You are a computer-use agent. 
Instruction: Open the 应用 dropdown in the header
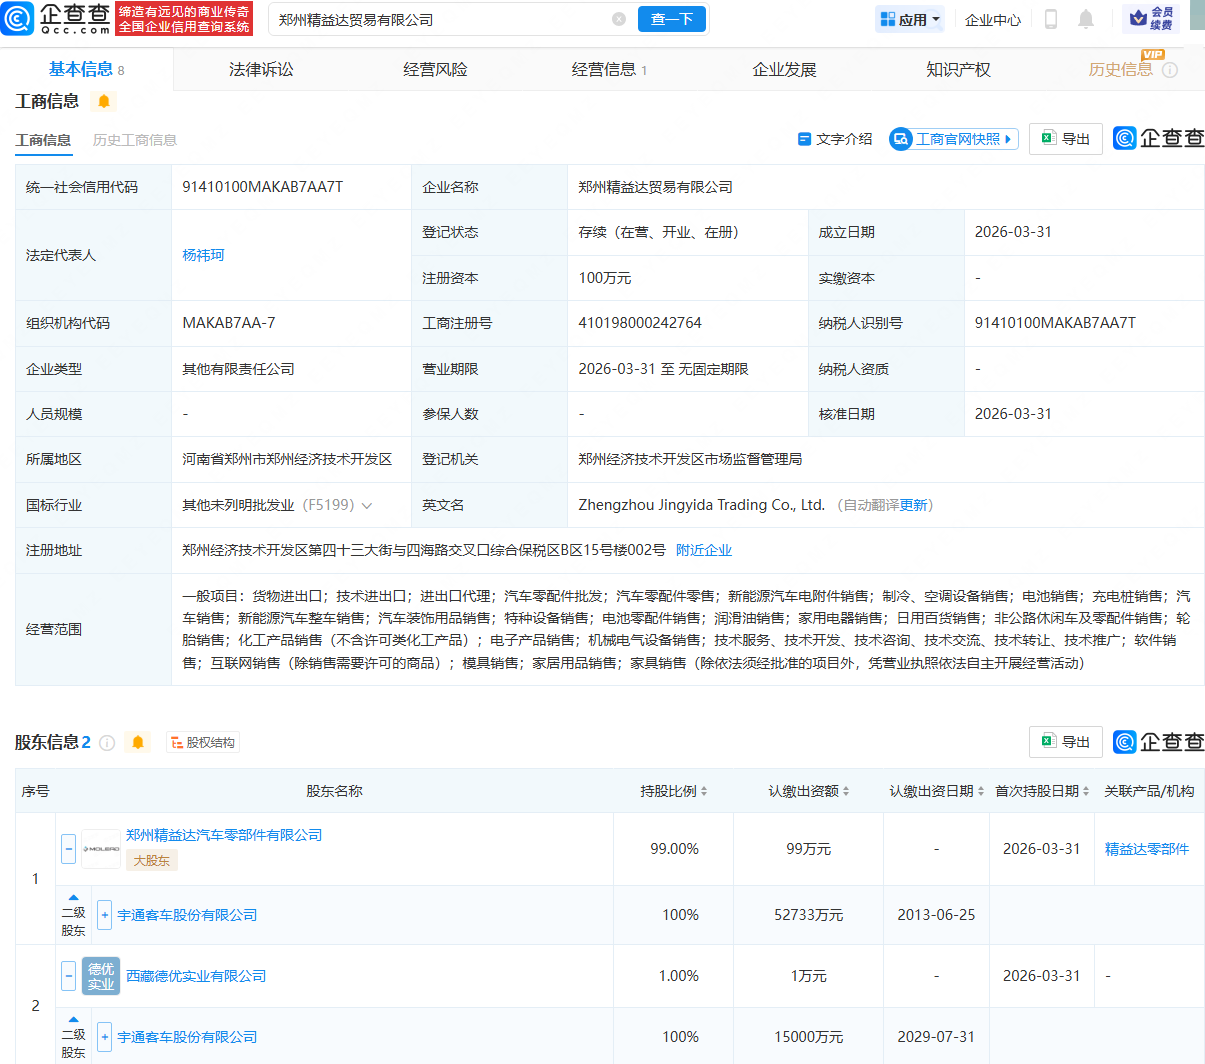tap(908, 19)
